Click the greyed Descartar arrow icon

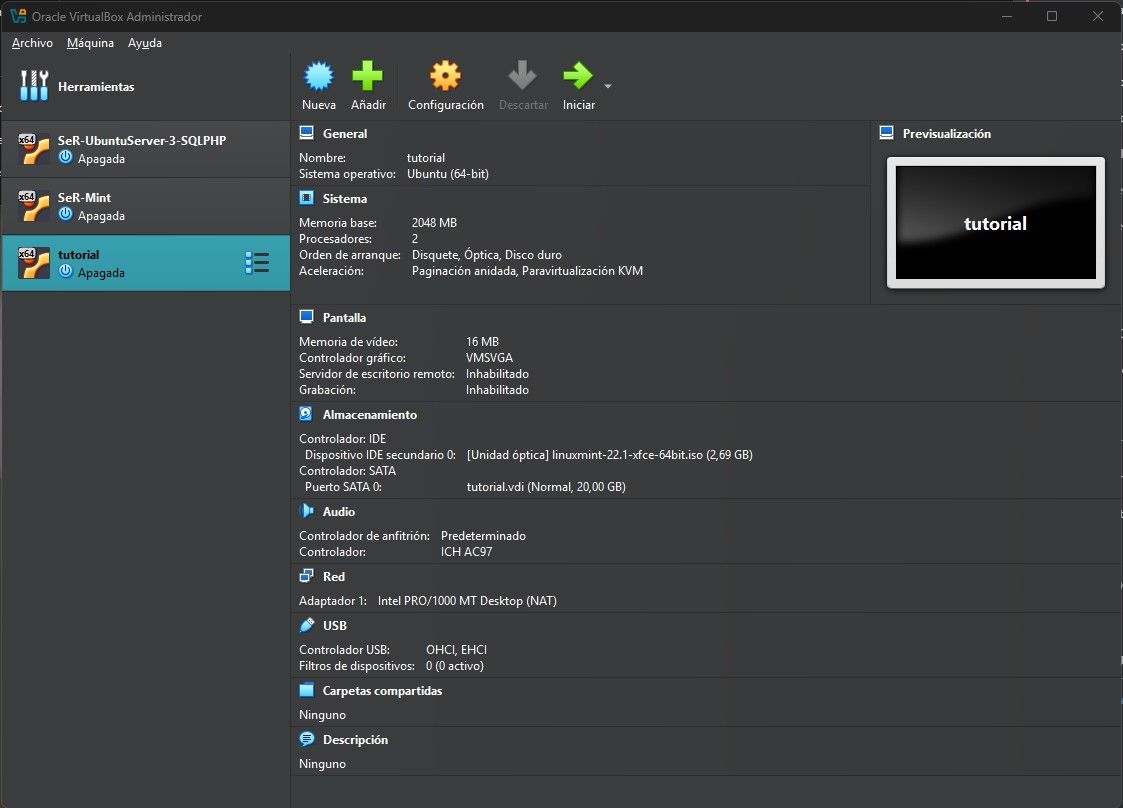coord(522,75)
